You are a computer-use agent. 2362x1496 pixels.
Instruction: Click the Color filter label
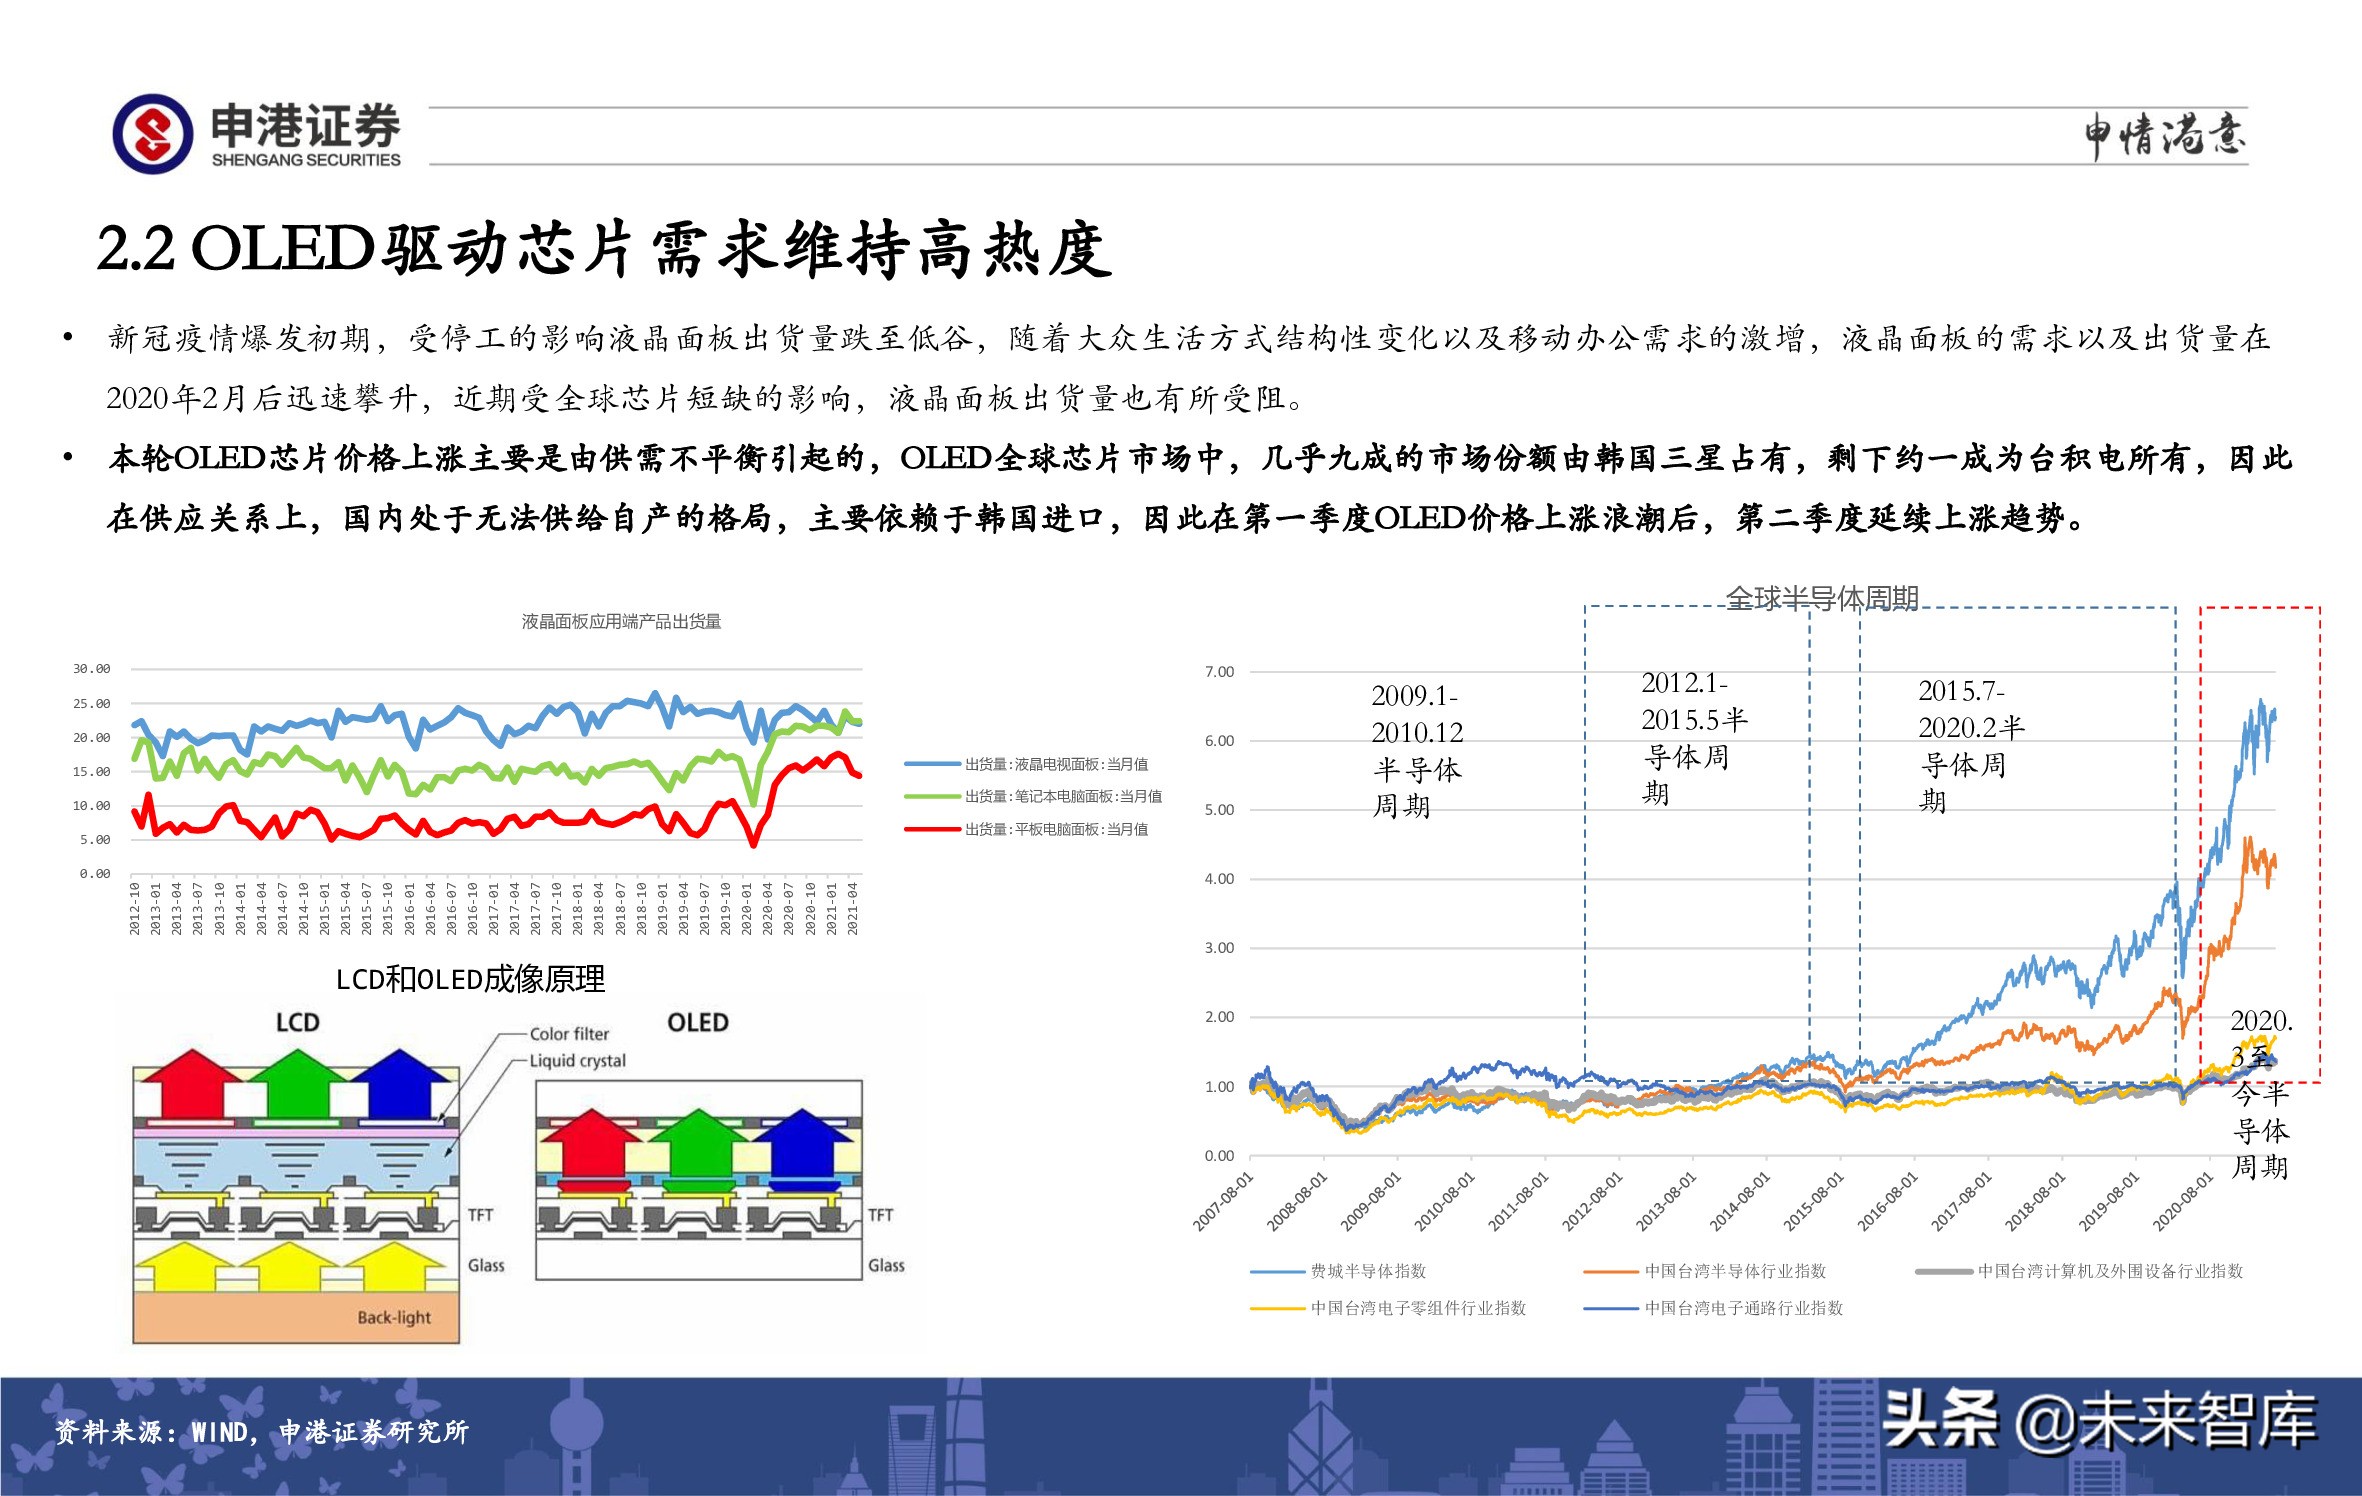(569, 1034)
